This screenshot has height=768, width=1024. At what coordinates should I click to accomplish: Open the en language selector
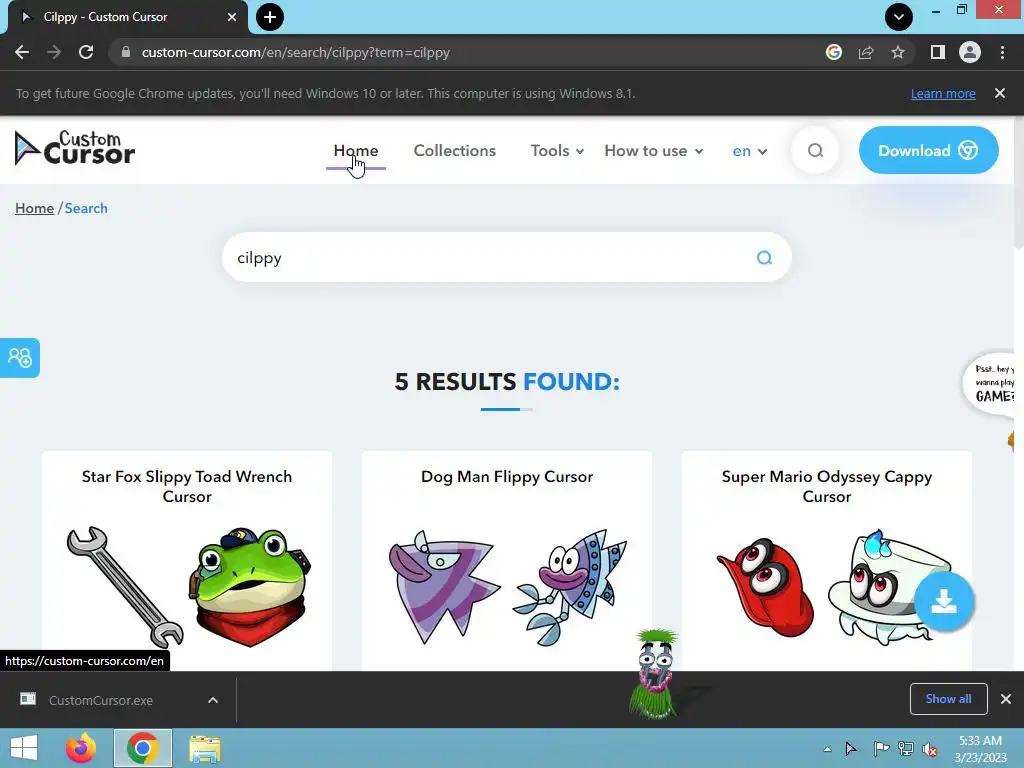749,152
